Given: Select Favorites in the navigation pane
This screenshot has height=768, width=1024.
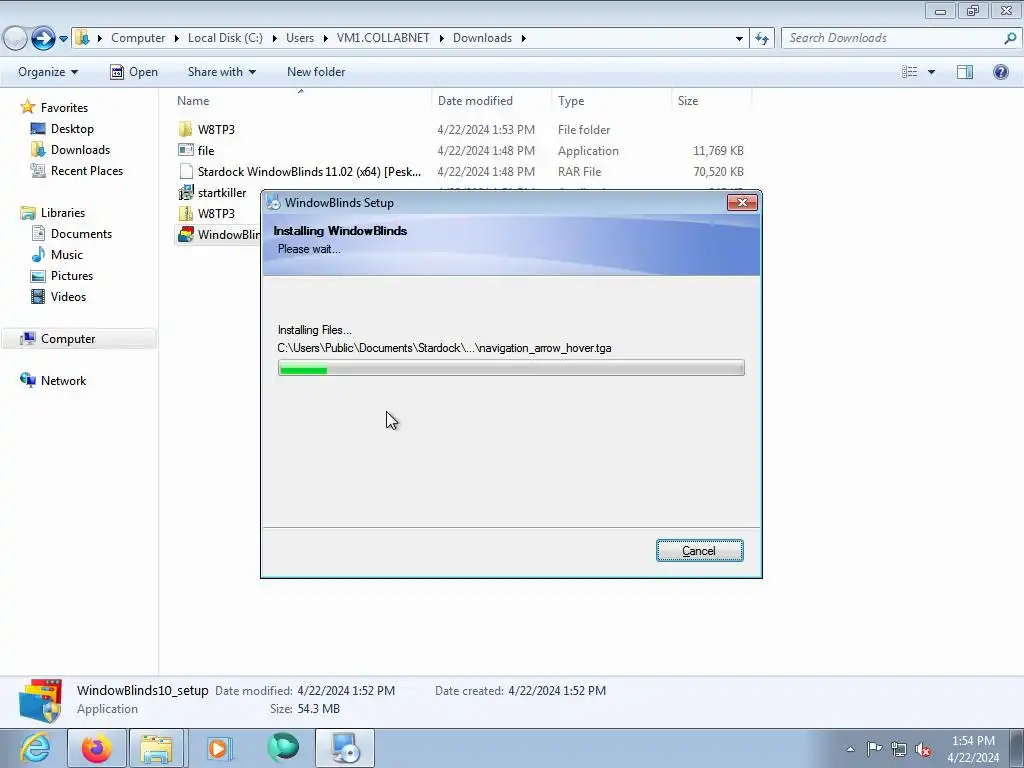Looking at the screenshot, I should pos(64,108).
